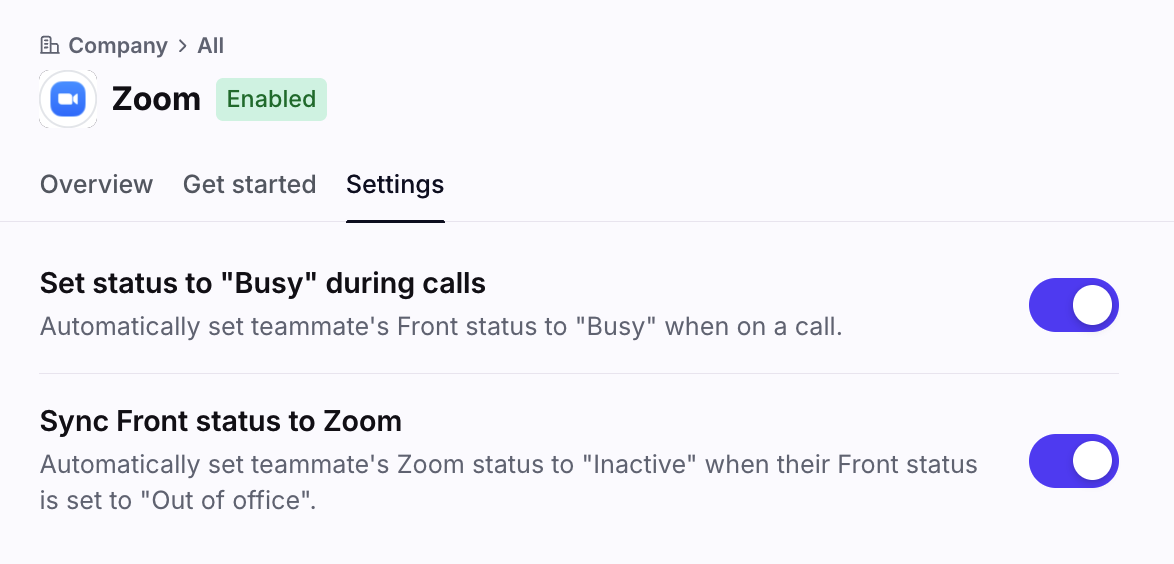Open the Get started tab
1174x564 pixels.
249,185
